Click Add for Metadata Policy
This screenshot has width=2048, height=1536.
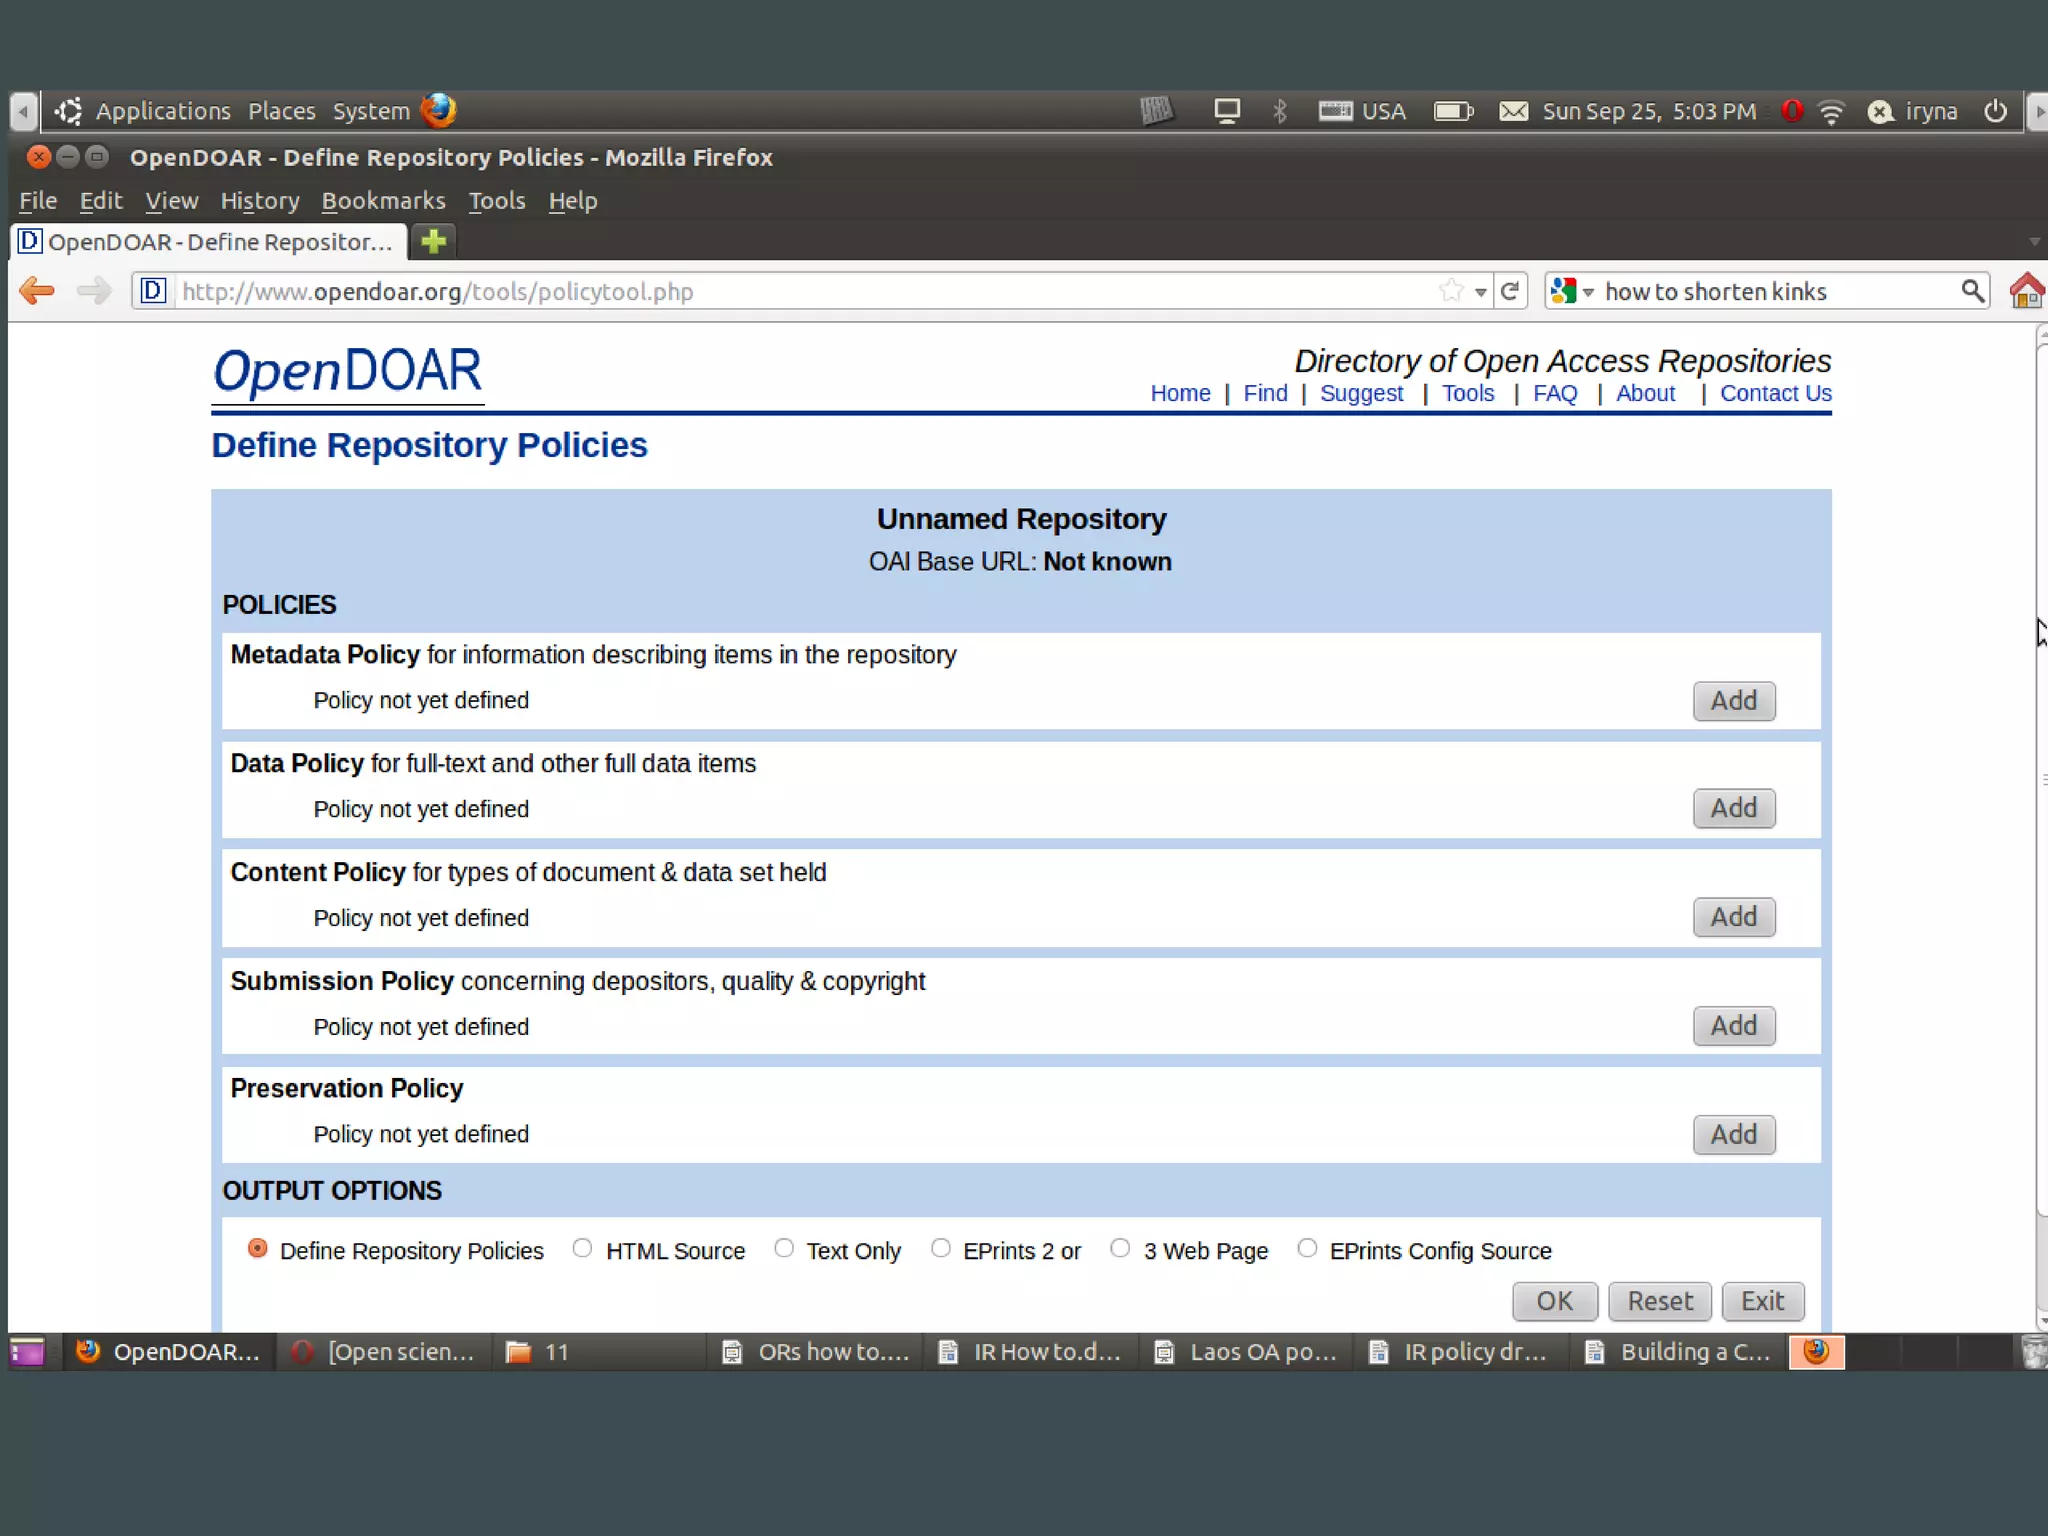point(1733,700)
